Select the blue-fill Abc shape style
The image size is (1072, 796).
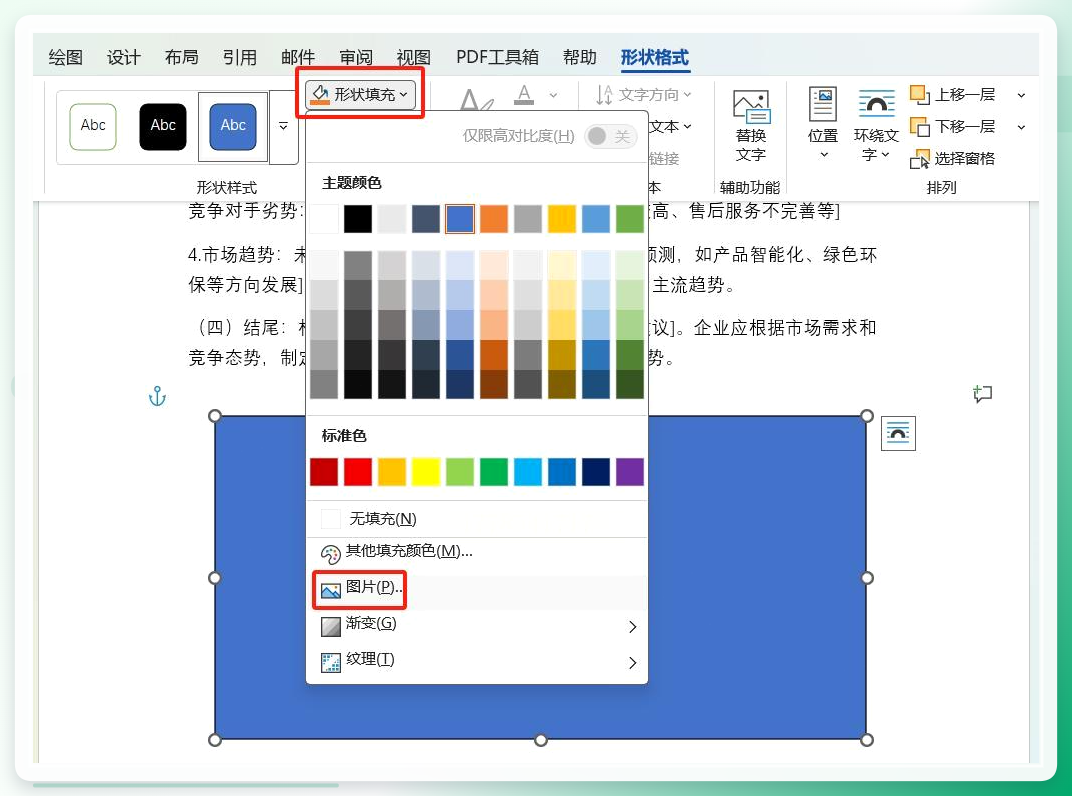tap(233, 126)
